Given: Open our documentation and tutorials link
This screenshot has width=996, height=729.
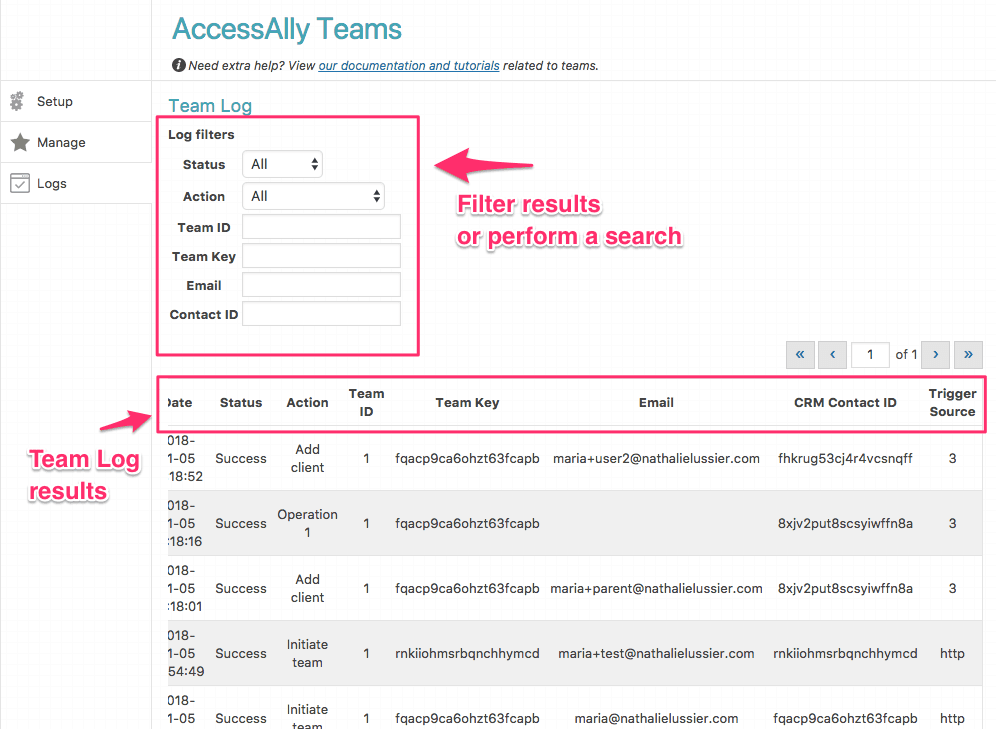Looking at the screenshot, I should pyautogui.click(x=408, y=65).
